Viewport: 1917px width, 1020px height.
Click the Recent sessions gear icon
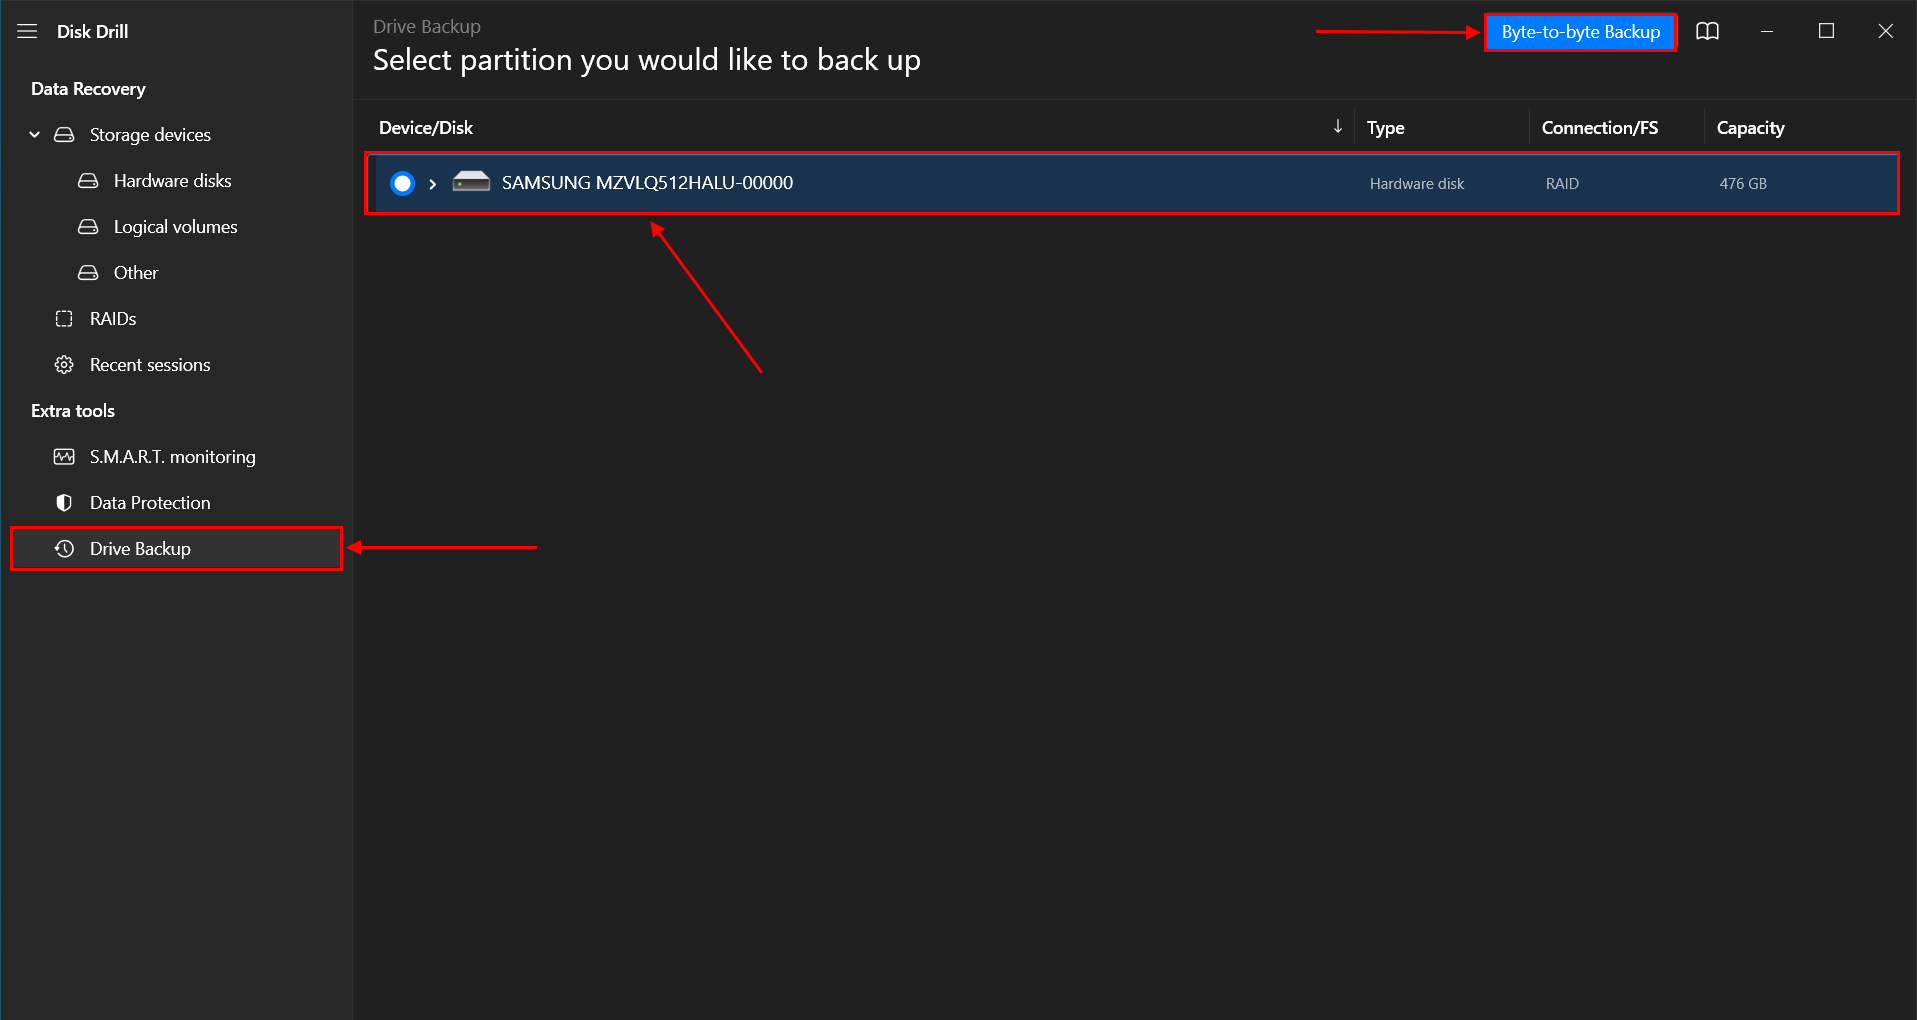point(64,364)
